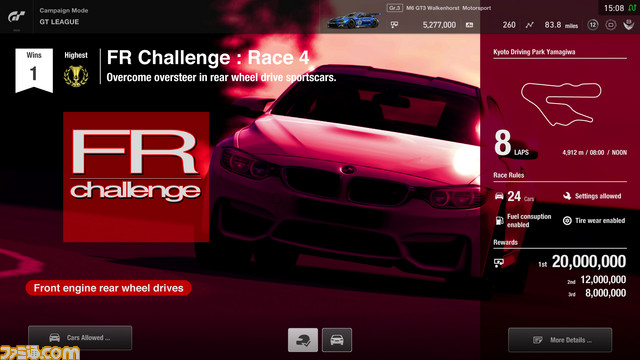Click the Tire wear enabled icon
The height and width of the screenshot is (360, 640).
click(567, 221)
